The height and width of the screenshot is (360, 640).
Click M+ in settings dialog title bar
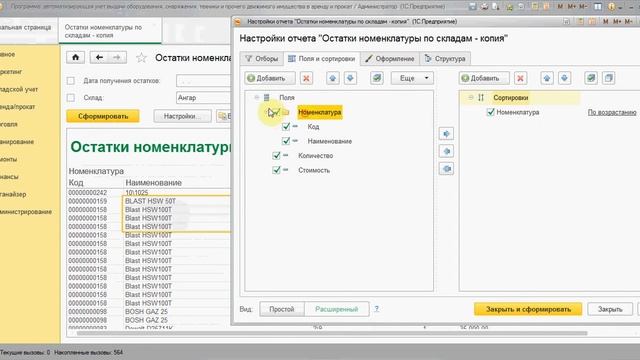pos(617,21)
